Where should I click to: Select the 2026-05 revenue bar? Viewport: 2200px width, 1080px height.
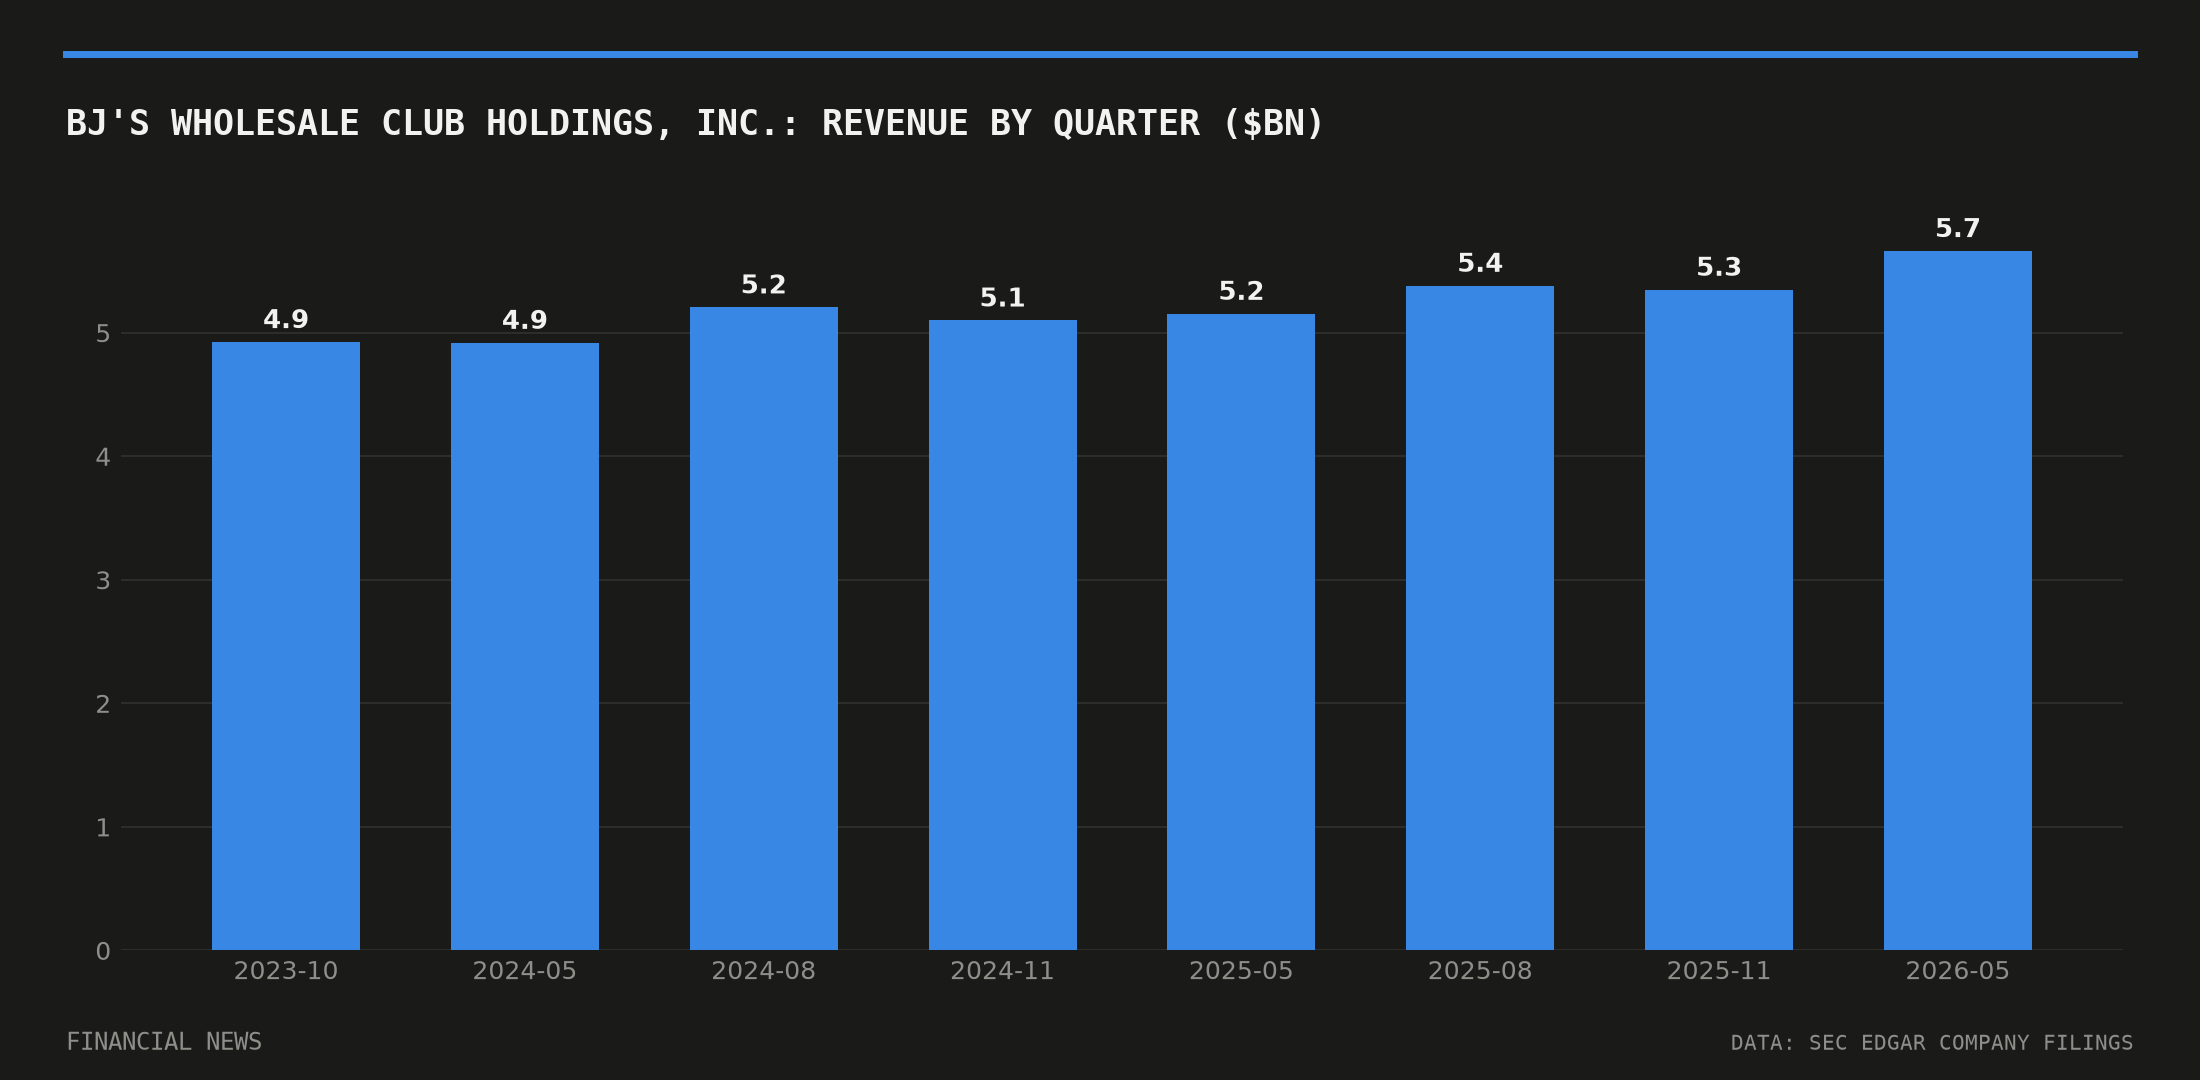click(1958, 600)
